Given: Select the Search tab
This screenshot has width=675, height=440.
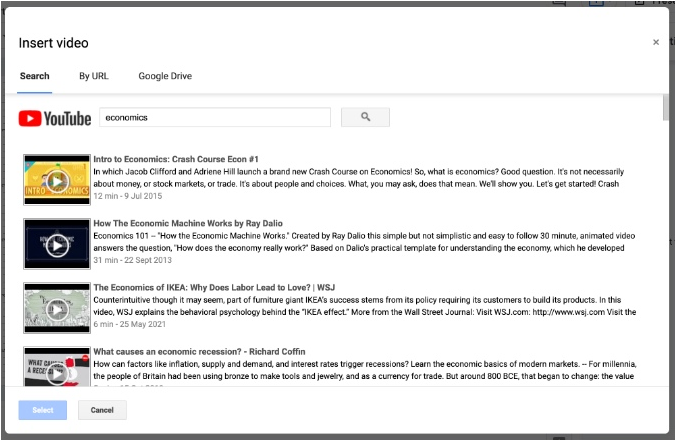Looking at the screenshot, I should point(35,76).
